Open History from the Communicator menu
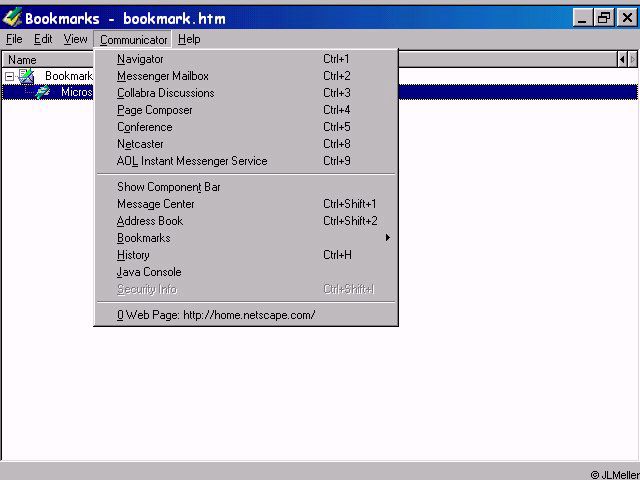The height and width of the screenshot is (480, 640). click(246, 255)
